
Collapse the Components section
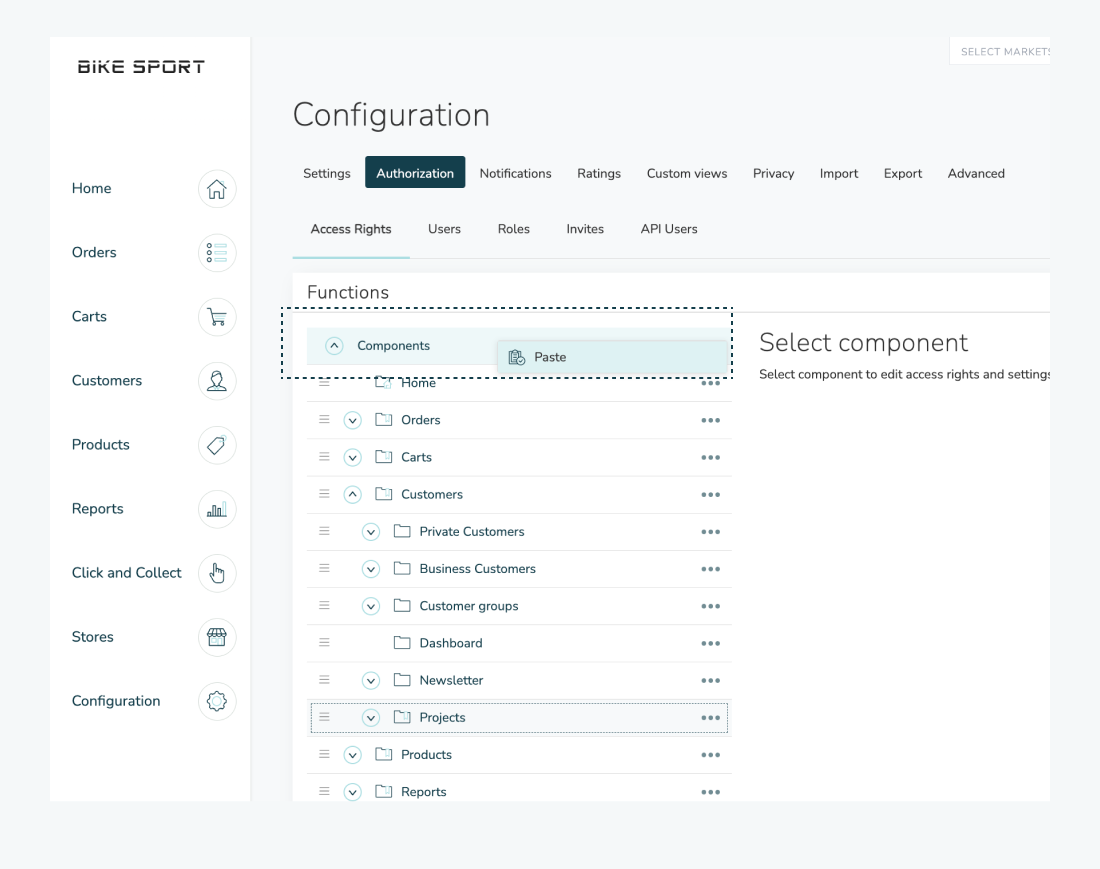(x=335, y=346)
